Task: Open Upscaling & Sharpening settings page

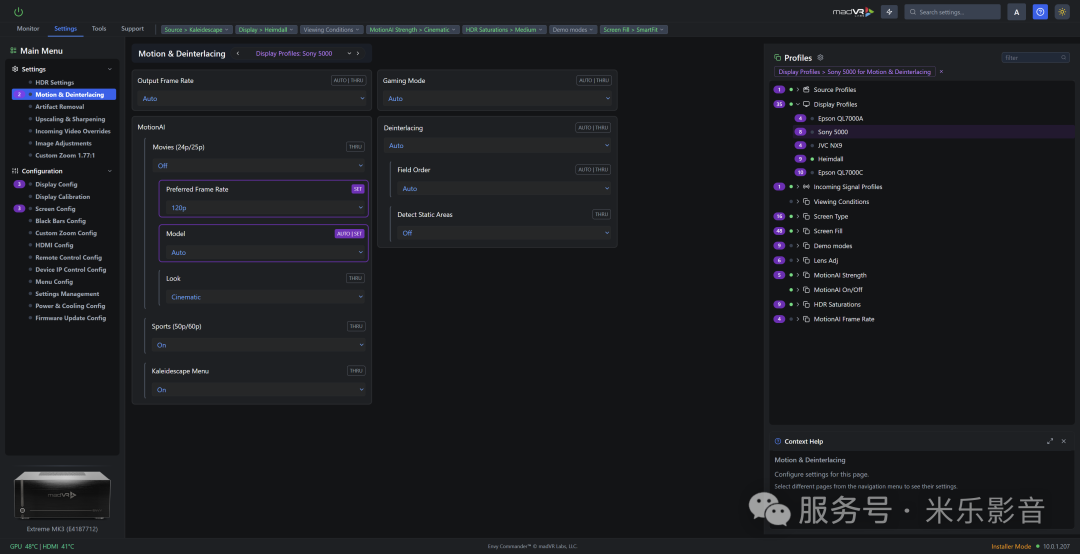Action: [x=70, y=119]
